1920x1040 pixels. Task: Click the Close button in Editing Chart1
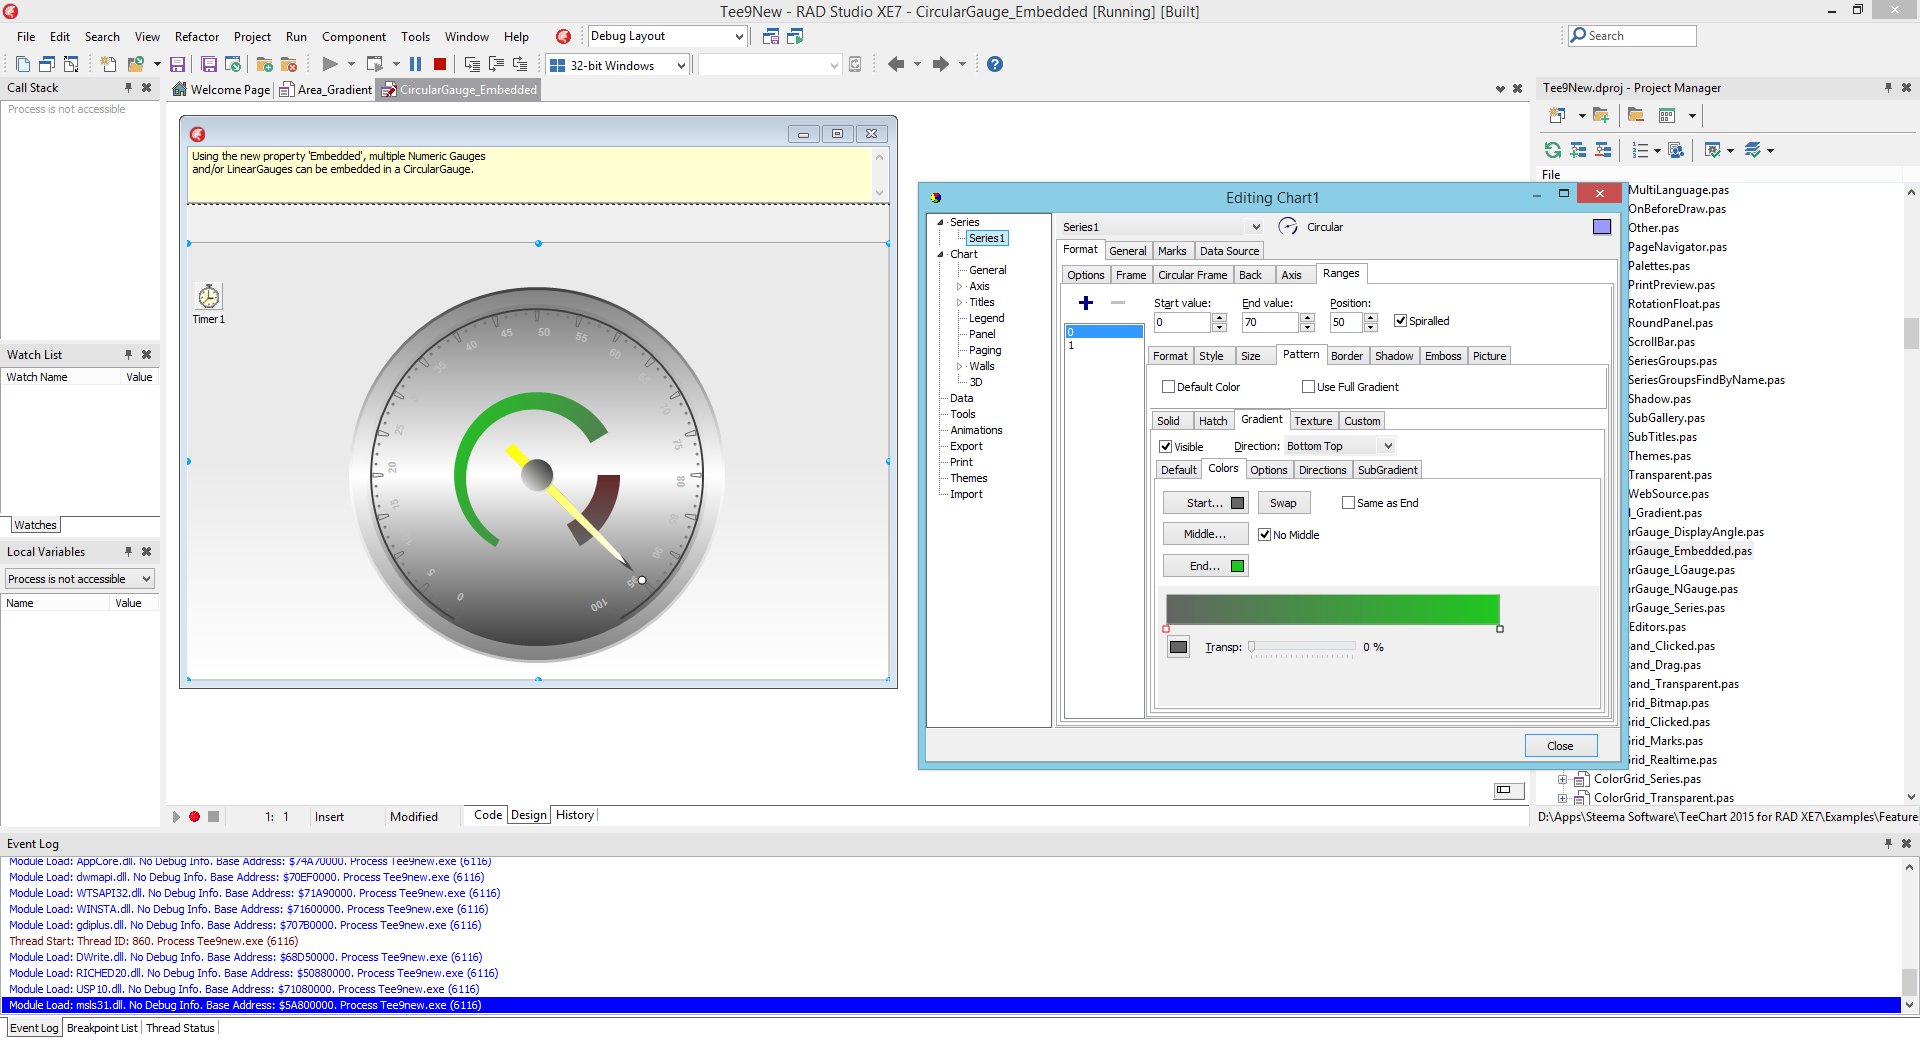click(1560, 746)
